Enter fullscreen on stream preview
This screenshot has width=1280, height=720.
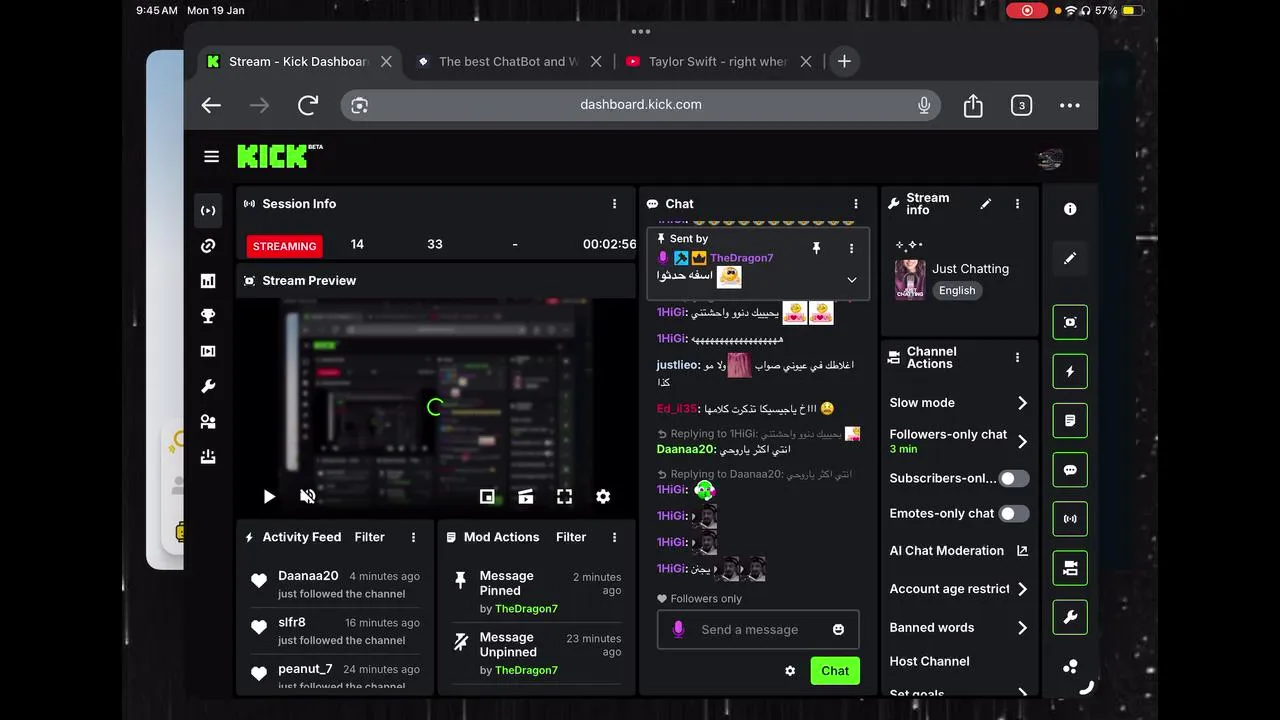click(x=564, y=496)
